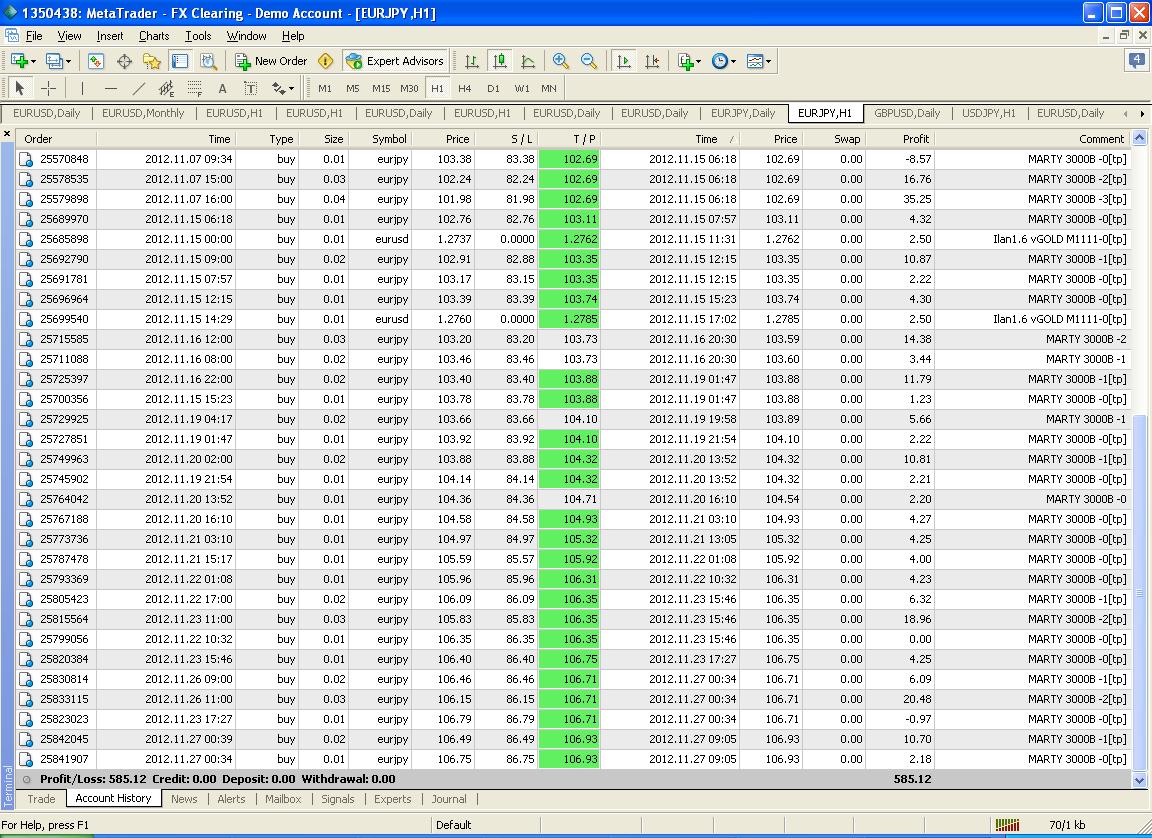Click the scrollbar up arrow

1140,138
